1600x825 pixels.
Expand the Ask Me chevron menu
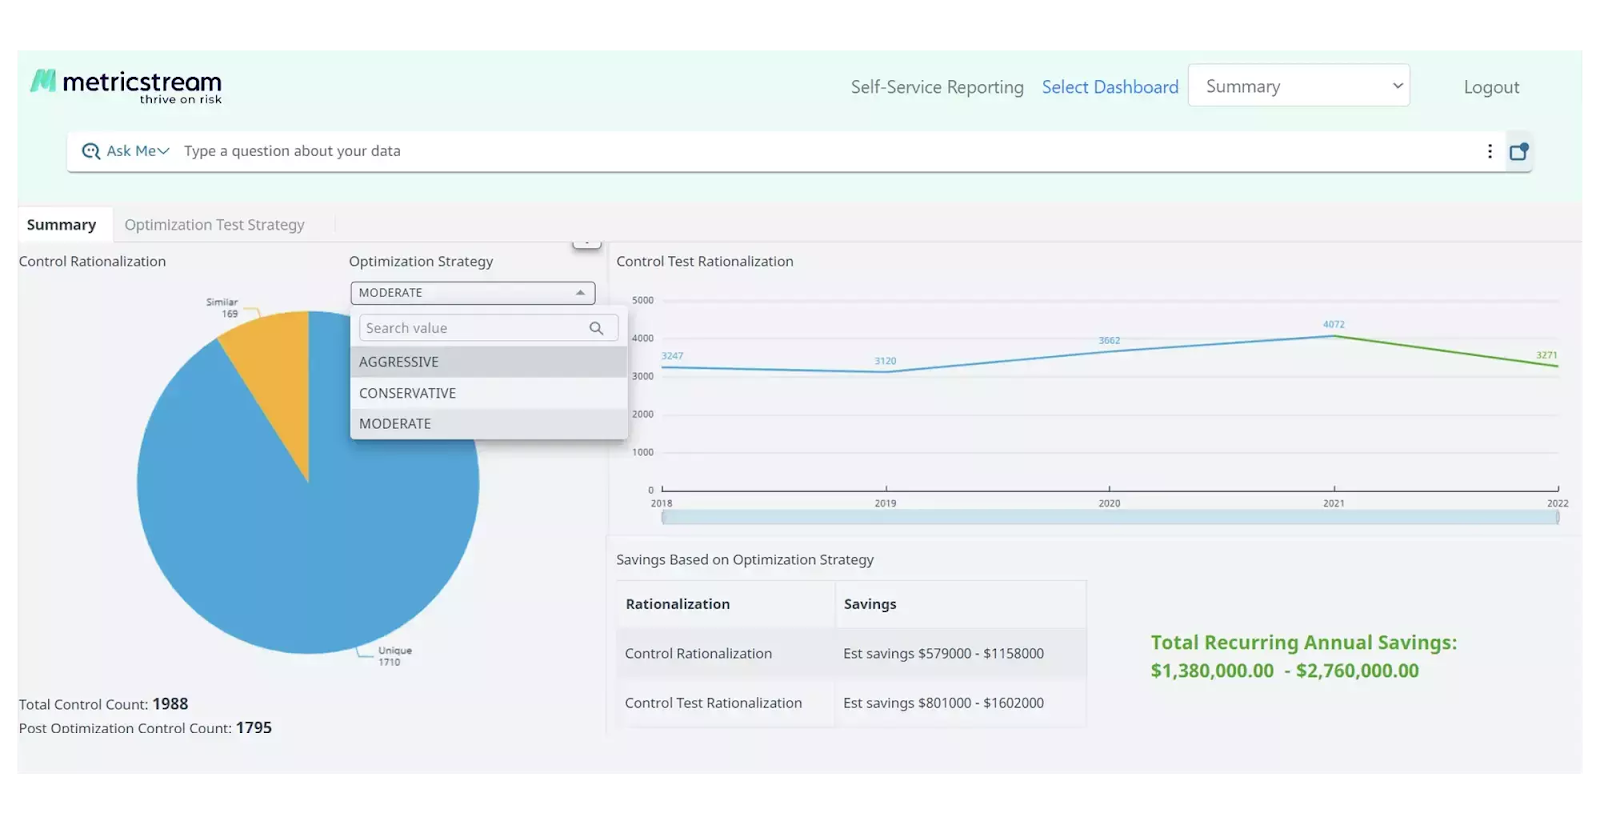point(163,151)
